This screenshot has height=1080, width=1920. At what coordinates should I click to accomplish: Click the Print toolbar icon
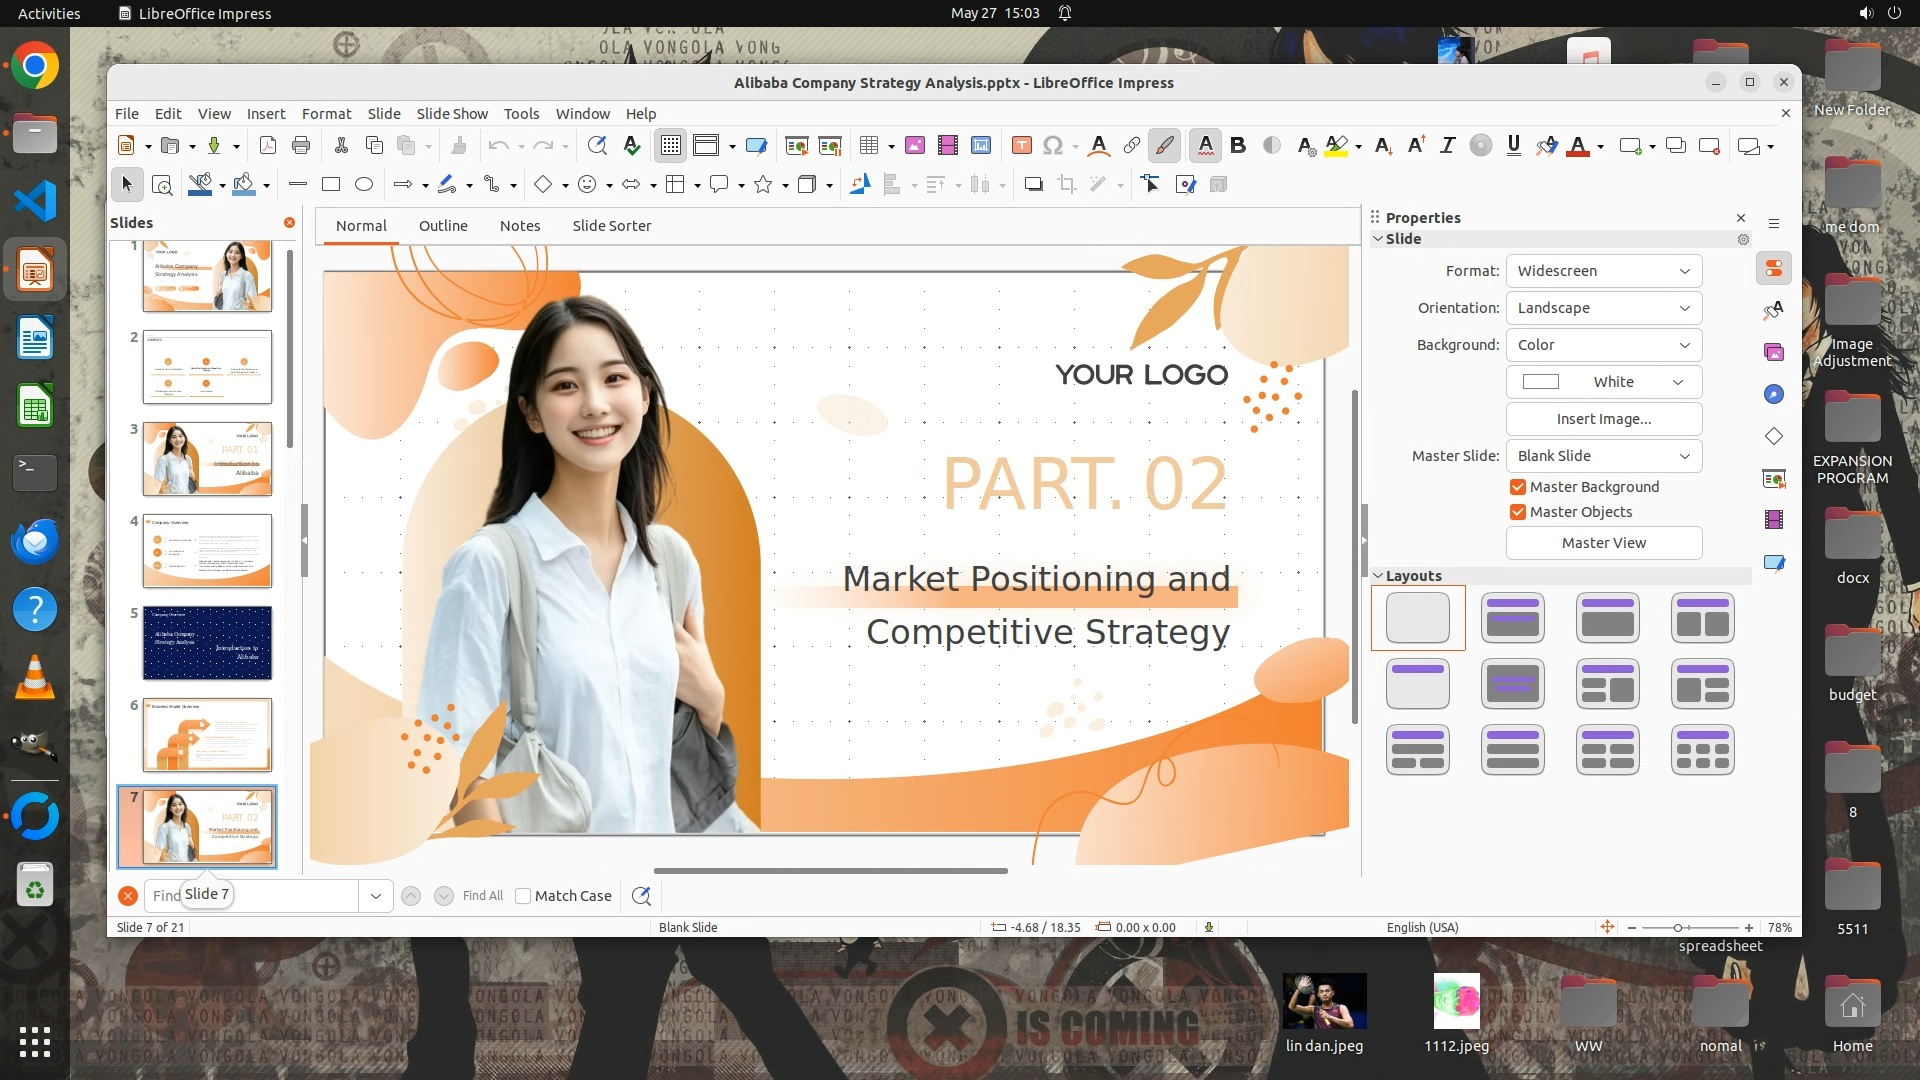300,146
